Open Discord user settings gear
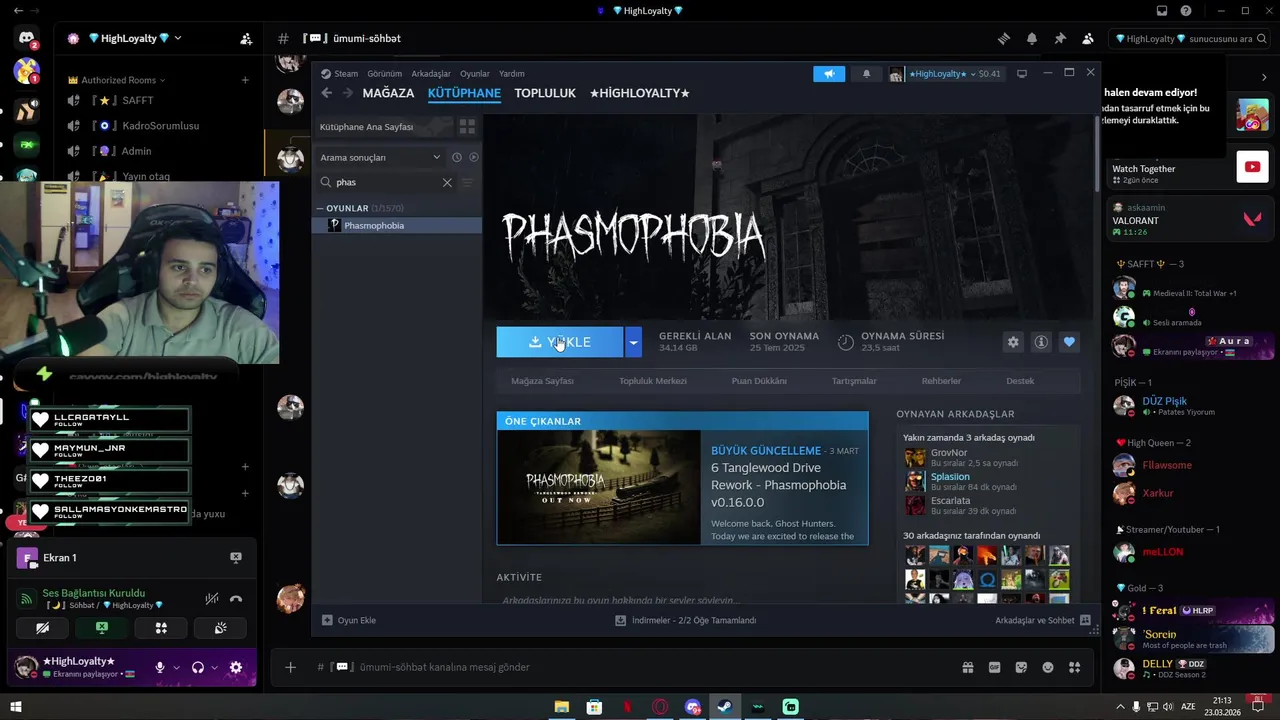1280x720 pixels. [236, 667]
